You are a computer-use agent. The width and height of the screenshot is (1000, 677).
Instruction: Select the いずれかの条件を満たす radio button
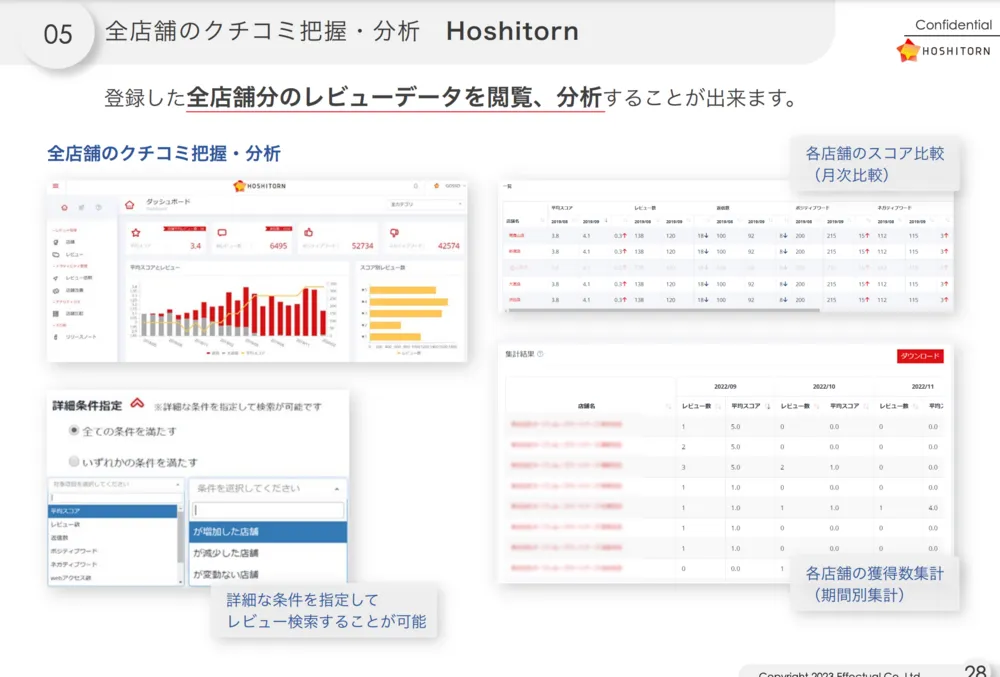74,461
